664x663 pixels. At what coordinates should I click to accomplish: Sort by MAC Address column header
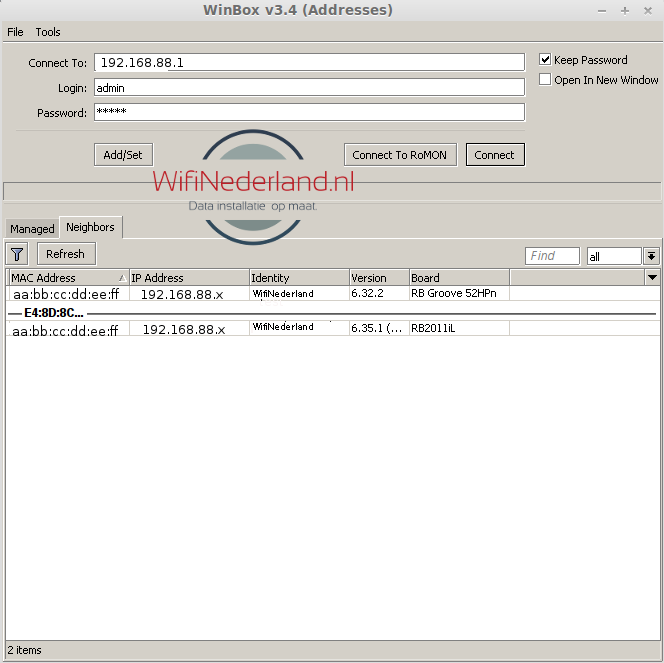coord(67,278)
